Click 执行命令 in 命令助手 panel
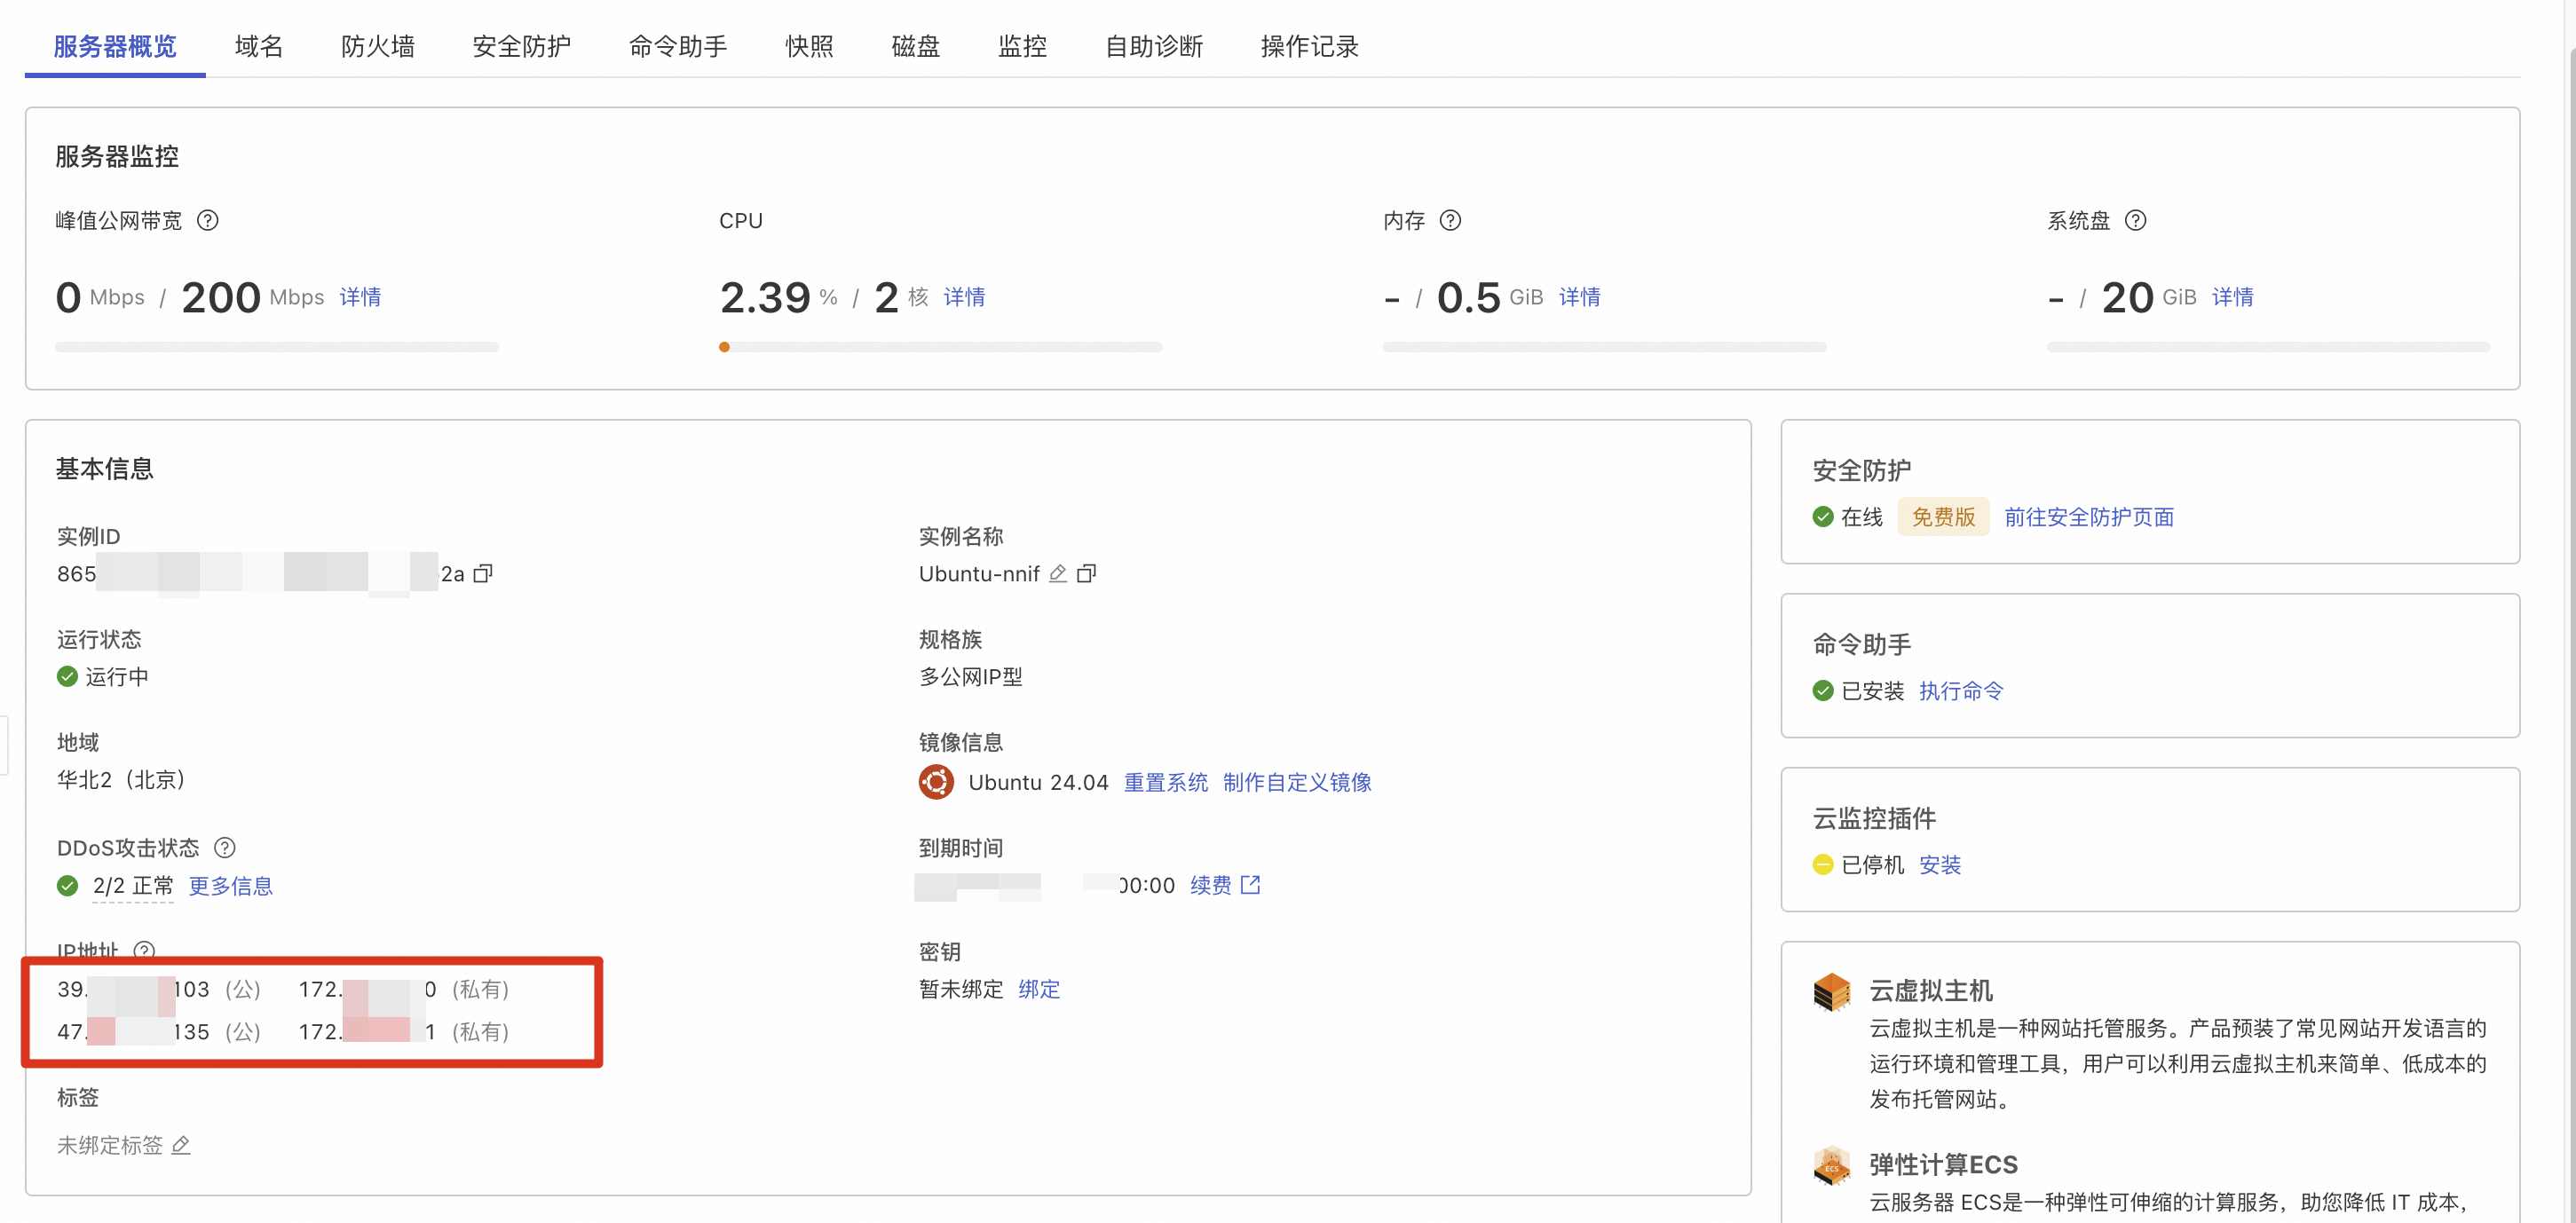Viewport: 2576px width, 1223px height. pyautogui.click(x=1960, y=691)
